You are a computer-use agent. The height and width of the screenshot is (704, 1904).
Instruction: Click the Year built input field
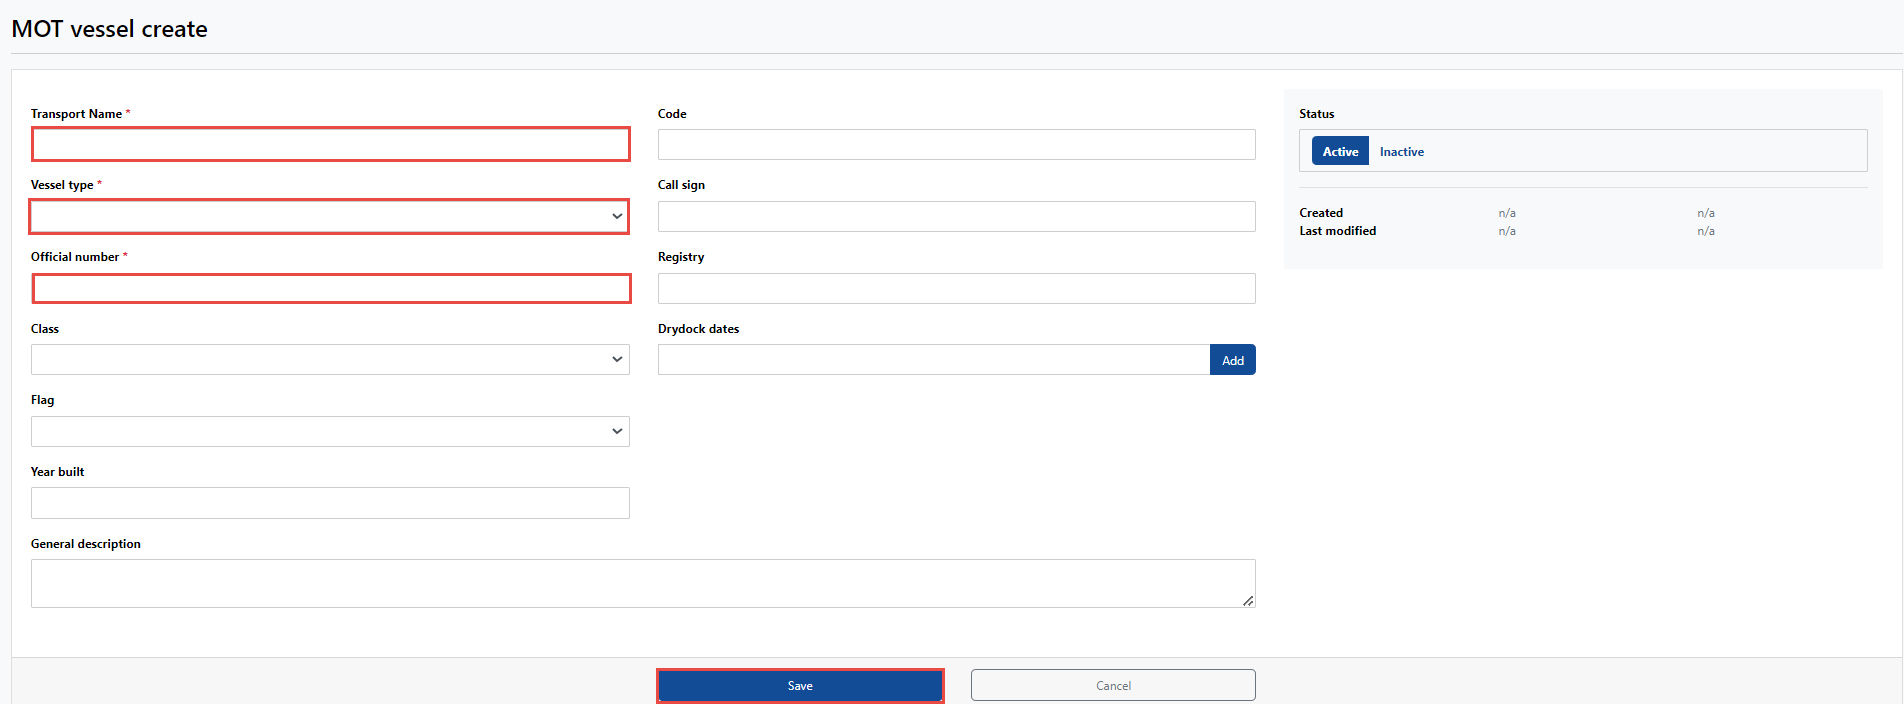click(330, 503)
